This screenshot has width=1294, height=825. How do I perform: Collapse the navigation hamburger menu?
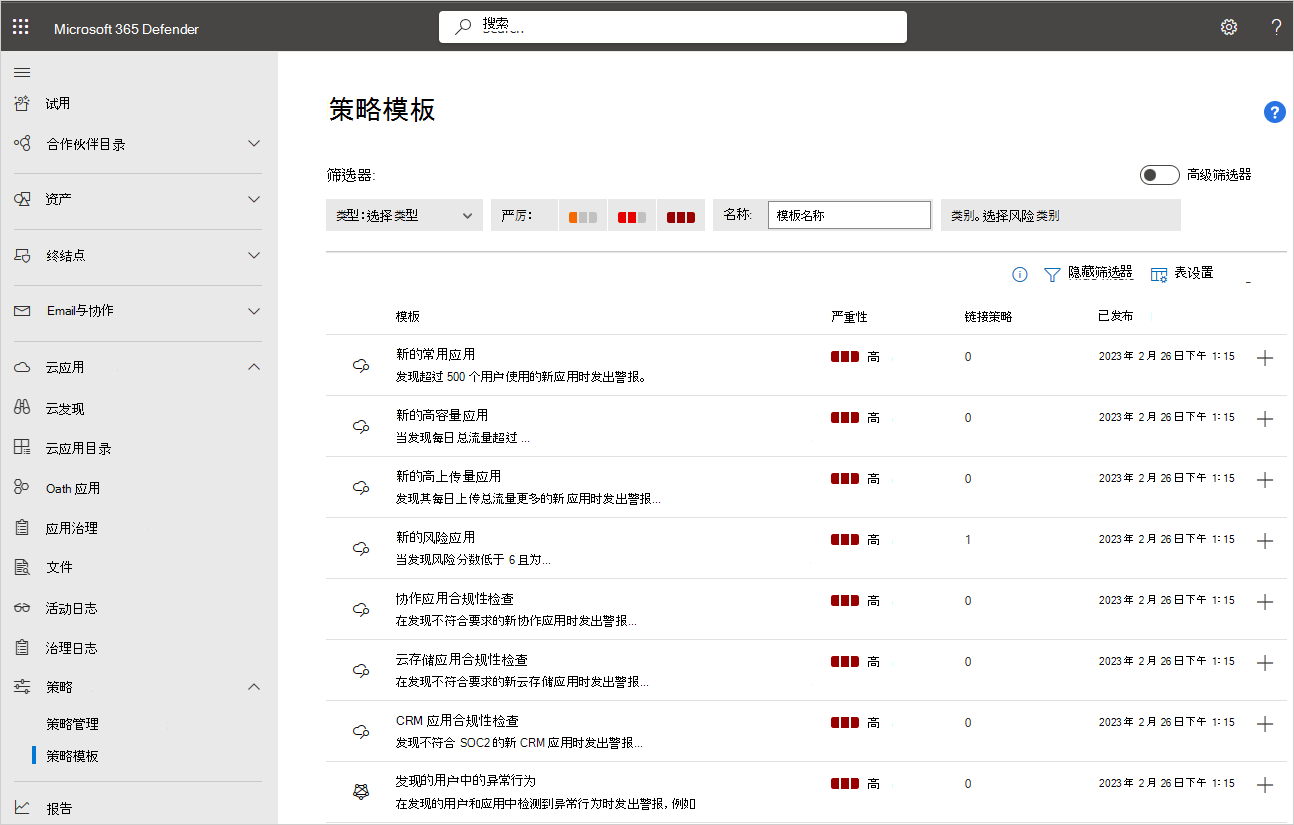22,72
